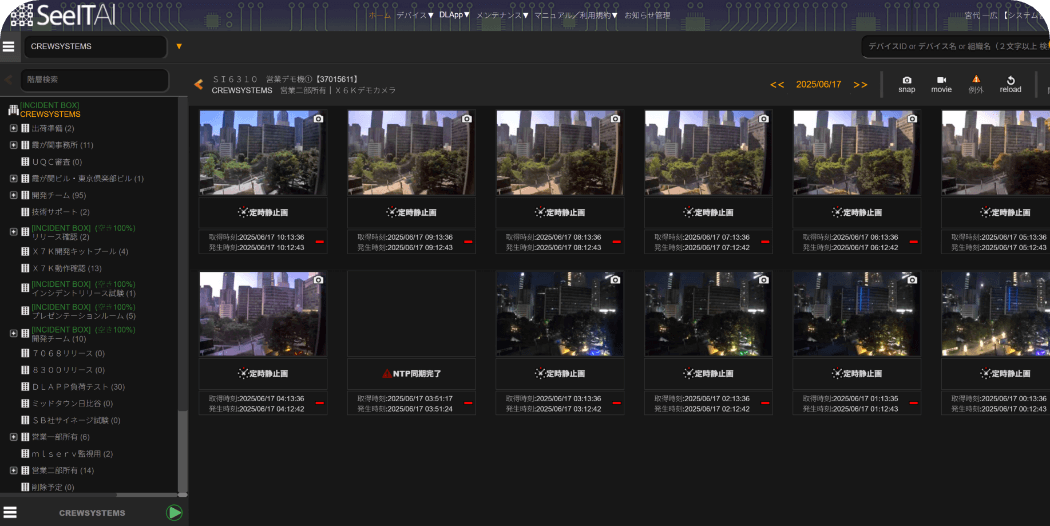Click the 階層検索 search field
The height and width of the screenshot is (526, 1050).
[94, 79]
